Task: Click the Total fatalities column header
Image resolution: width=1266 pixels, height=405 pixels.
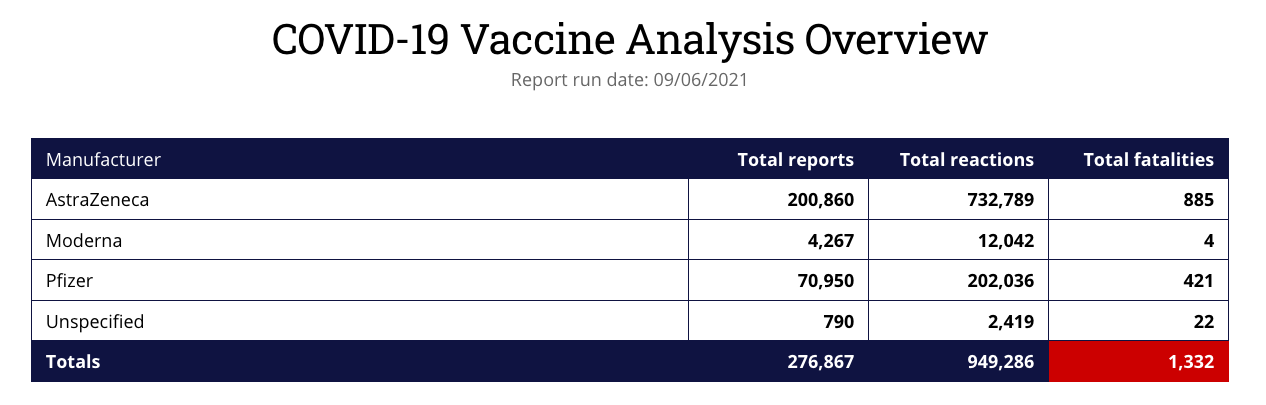Action: tap(1148, 159)
